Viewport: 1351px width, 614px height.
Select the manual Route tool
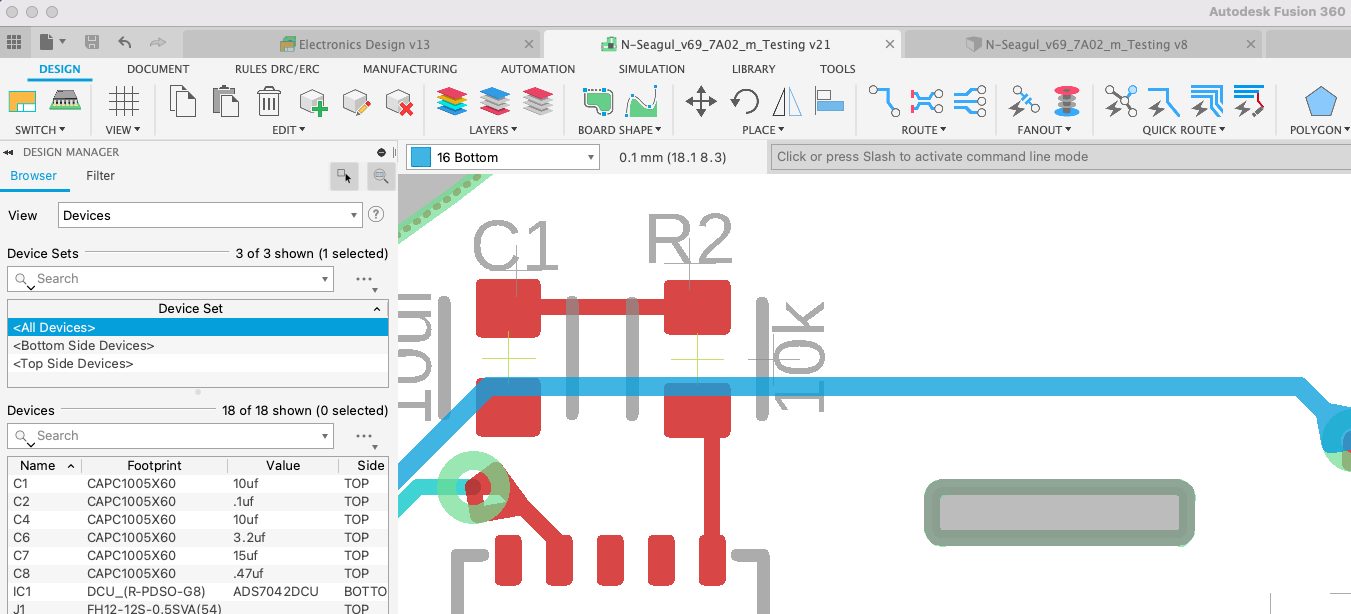pyautogui.click(x=884, y=101)
